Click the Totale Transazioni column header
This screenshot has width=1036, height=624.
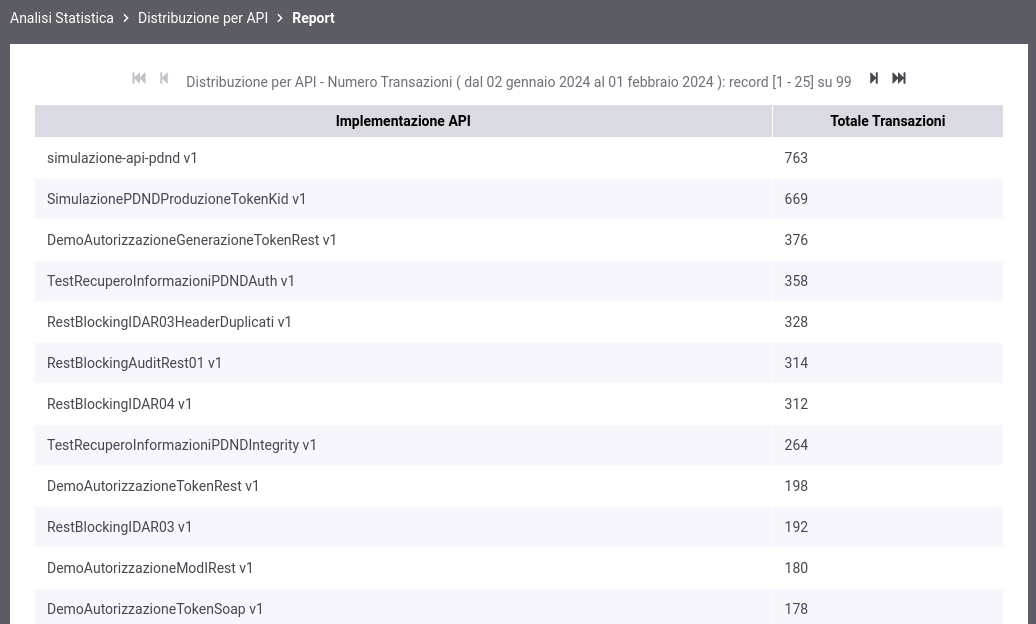(887, 121)
